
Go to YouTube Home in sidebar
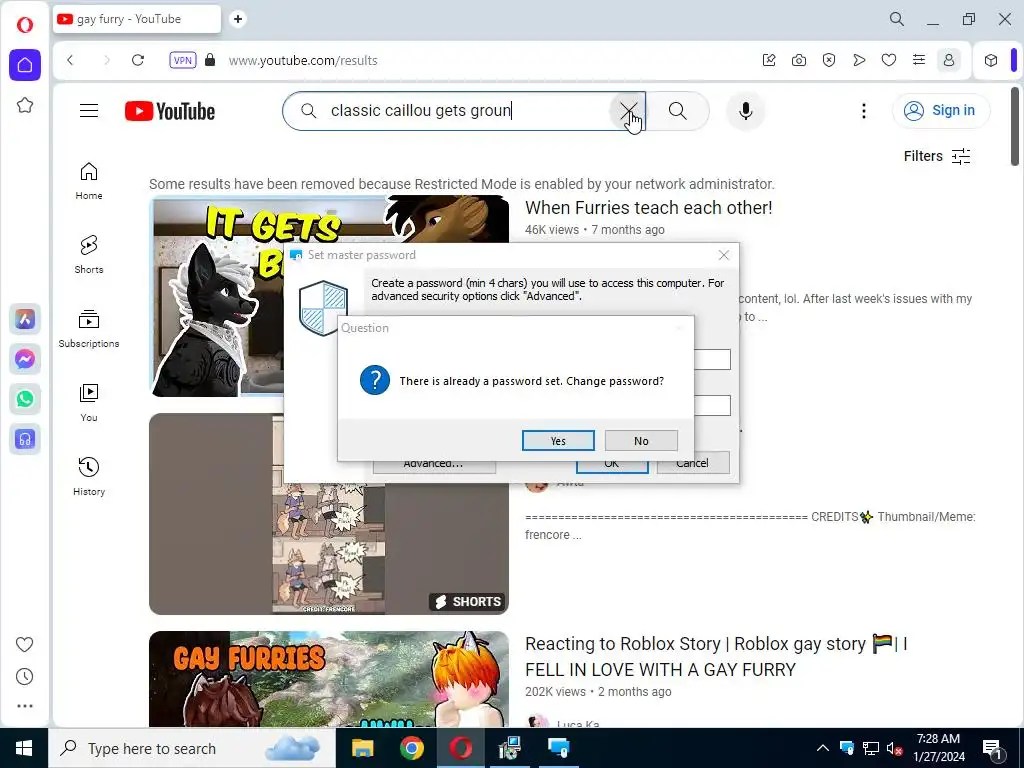(x=89, y=181)
